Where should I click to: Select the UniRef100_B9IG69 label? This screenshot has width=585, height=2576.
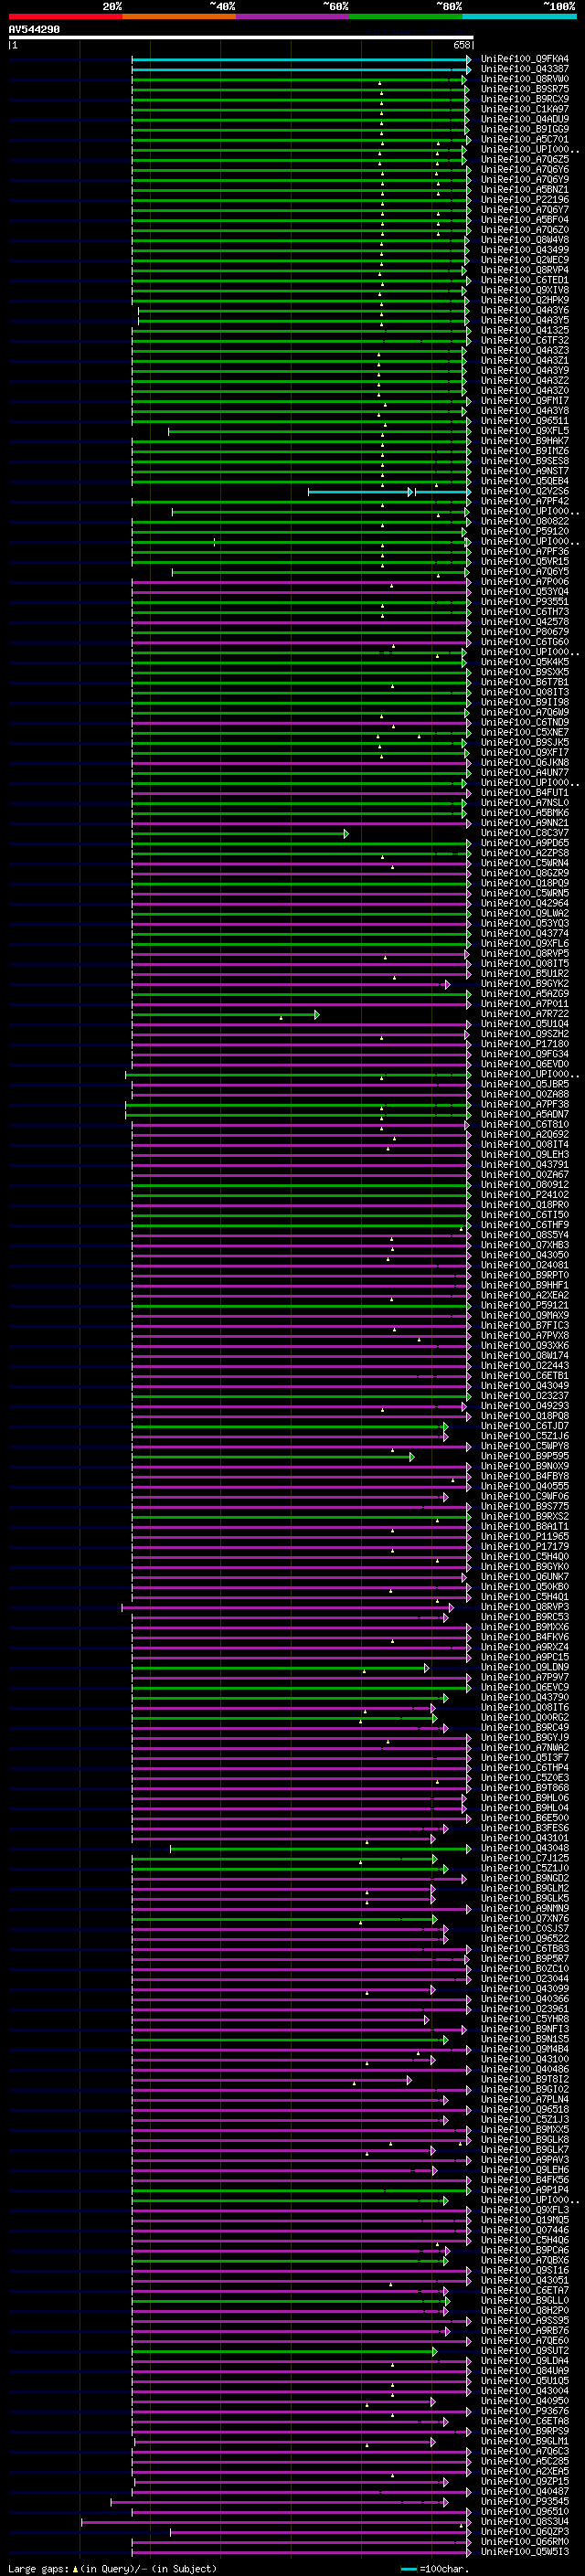point(525,129)
